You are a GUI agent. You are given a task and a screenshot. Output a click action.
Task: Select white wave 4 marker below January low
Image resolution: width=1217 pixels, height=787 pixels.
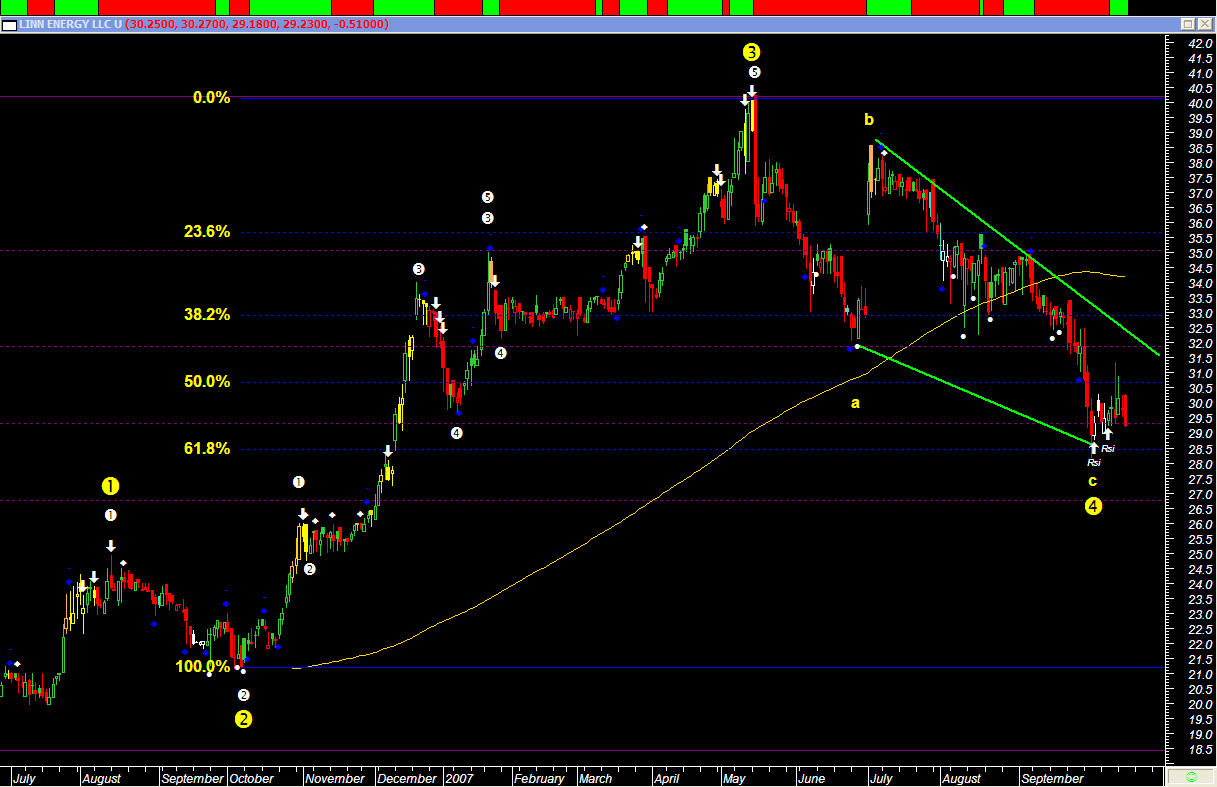tap(457, 433)
